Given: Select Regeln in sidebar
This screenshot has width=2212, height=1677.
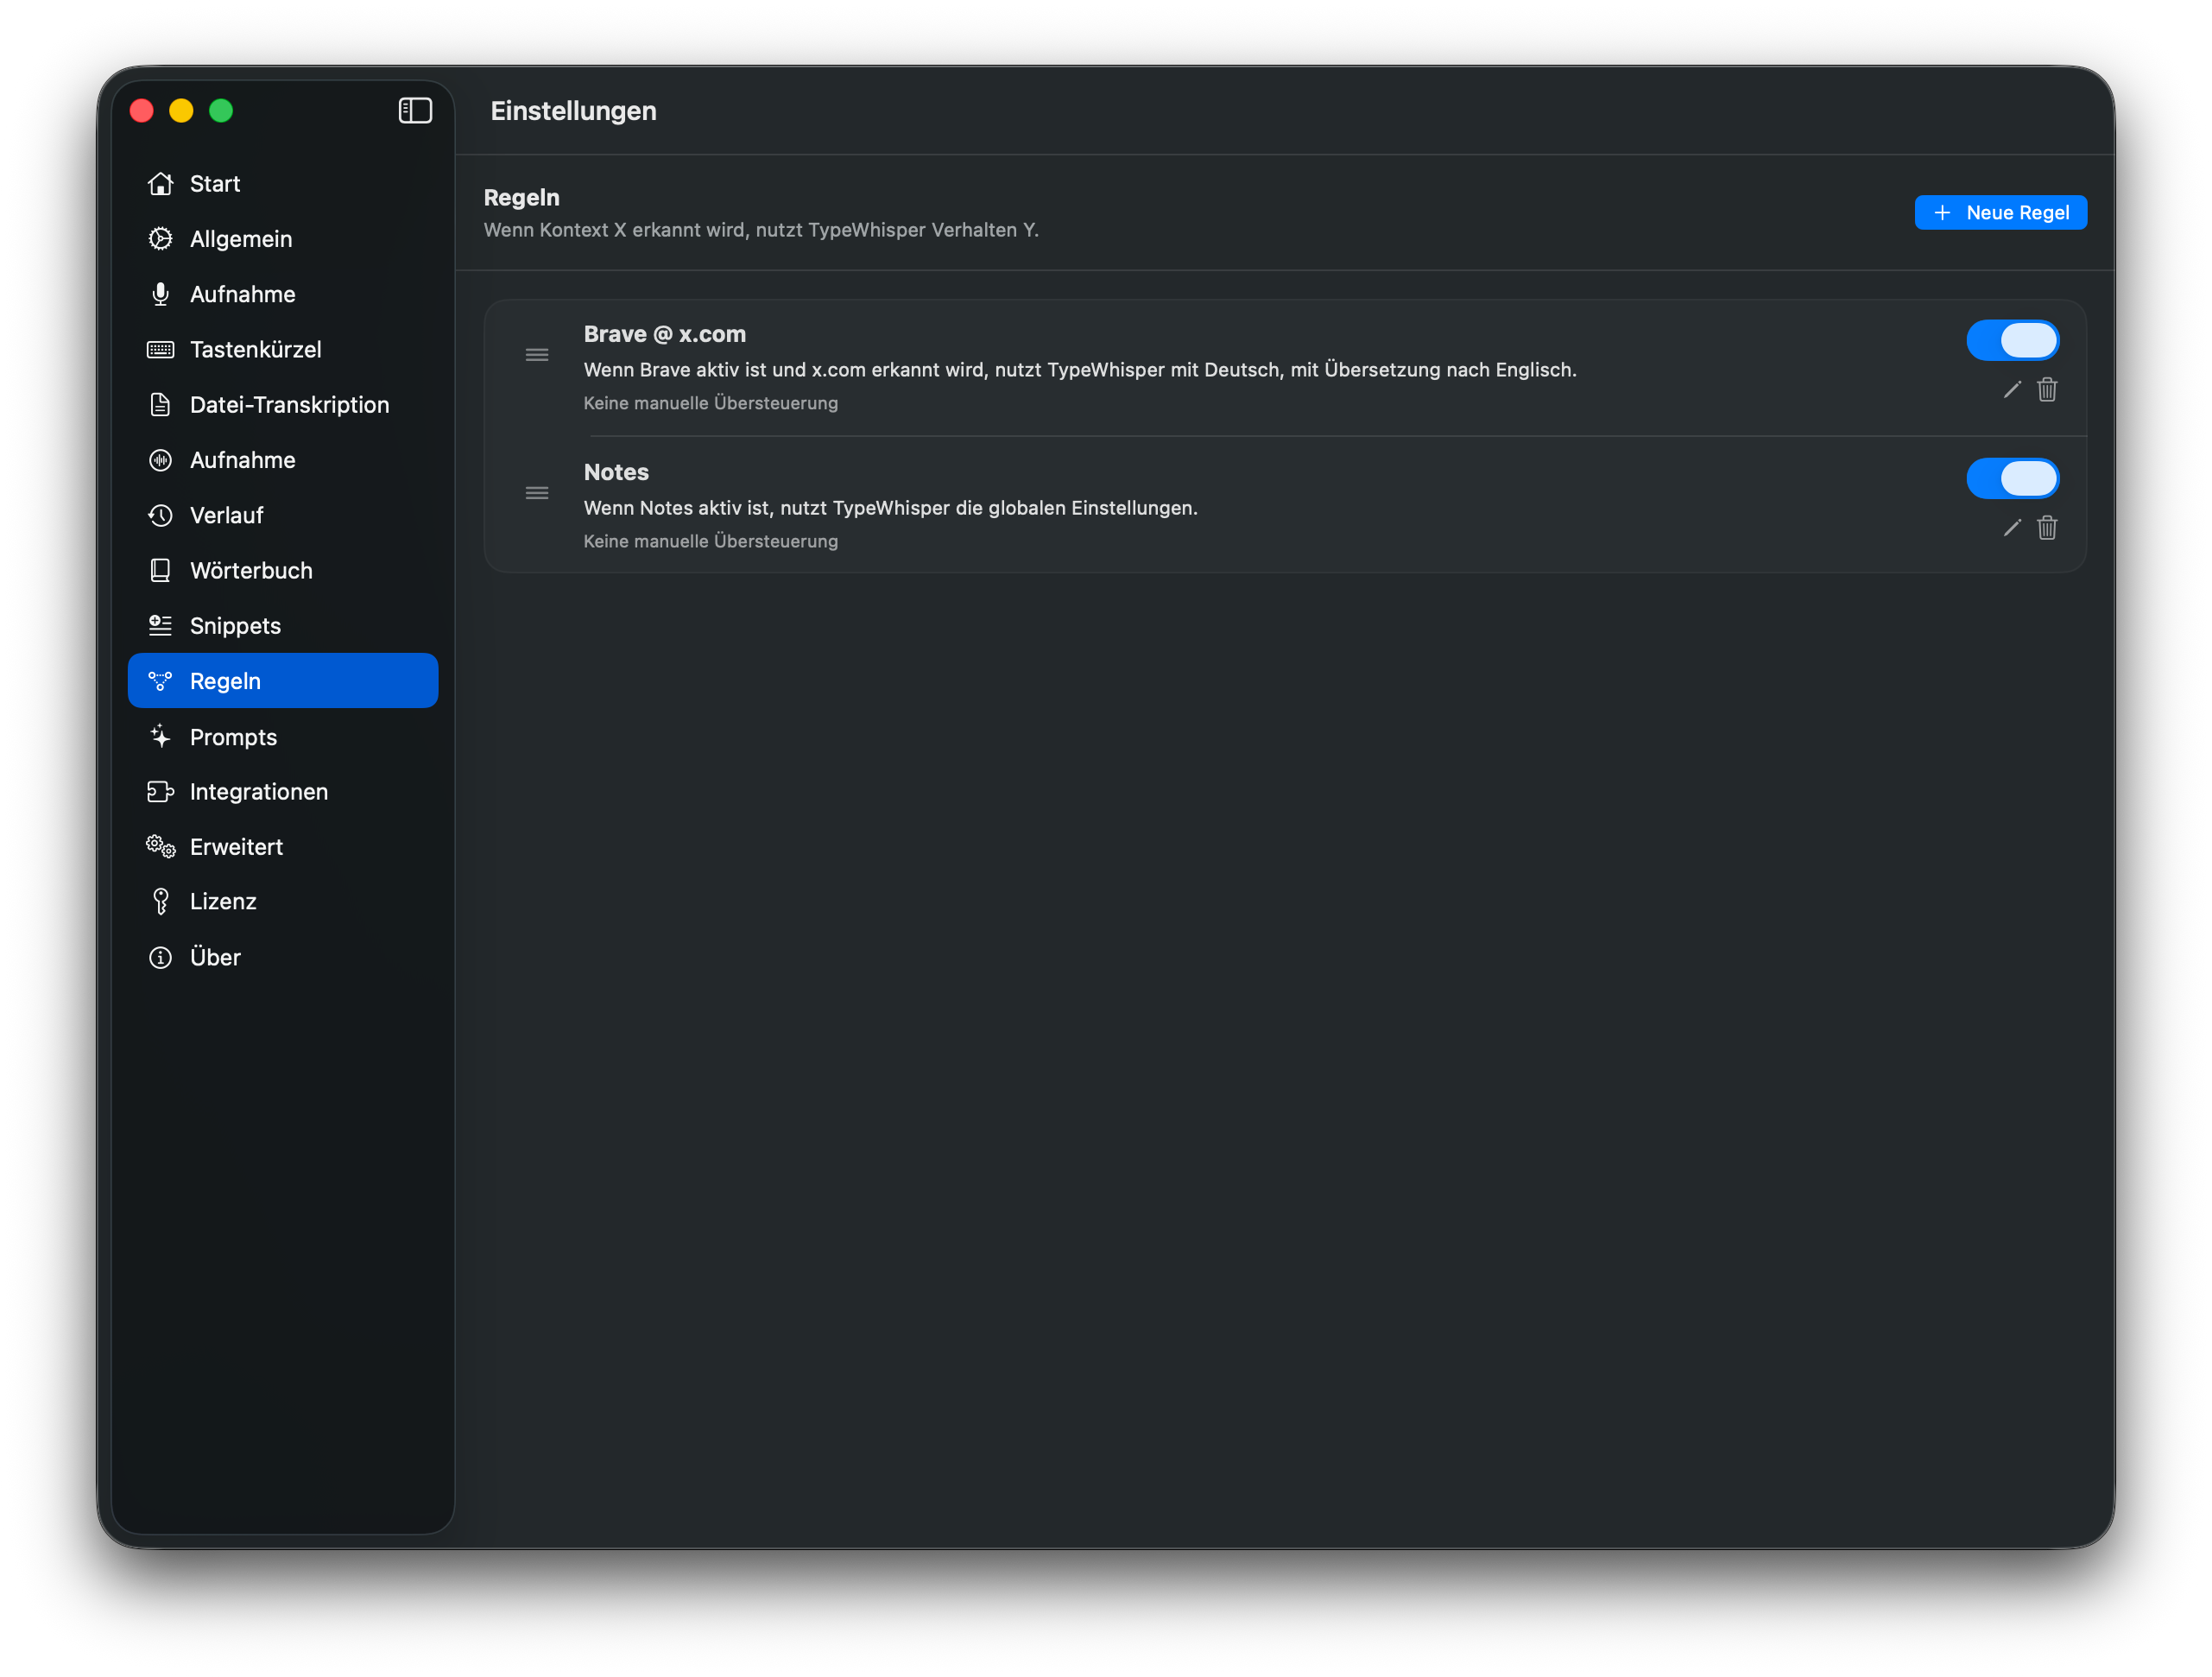Looking at the screenshot, I should pyautogui.click(x=283, y=681).
